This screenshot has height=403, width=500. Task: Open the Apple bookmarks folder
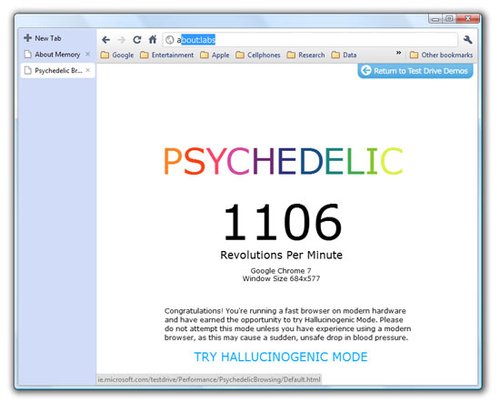[215, 55]
